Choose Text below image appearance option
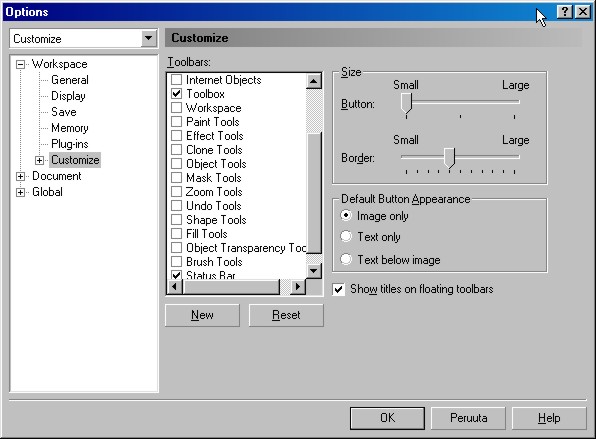The width and height of the screenshot is (596, 439). [x=346, y=260]
